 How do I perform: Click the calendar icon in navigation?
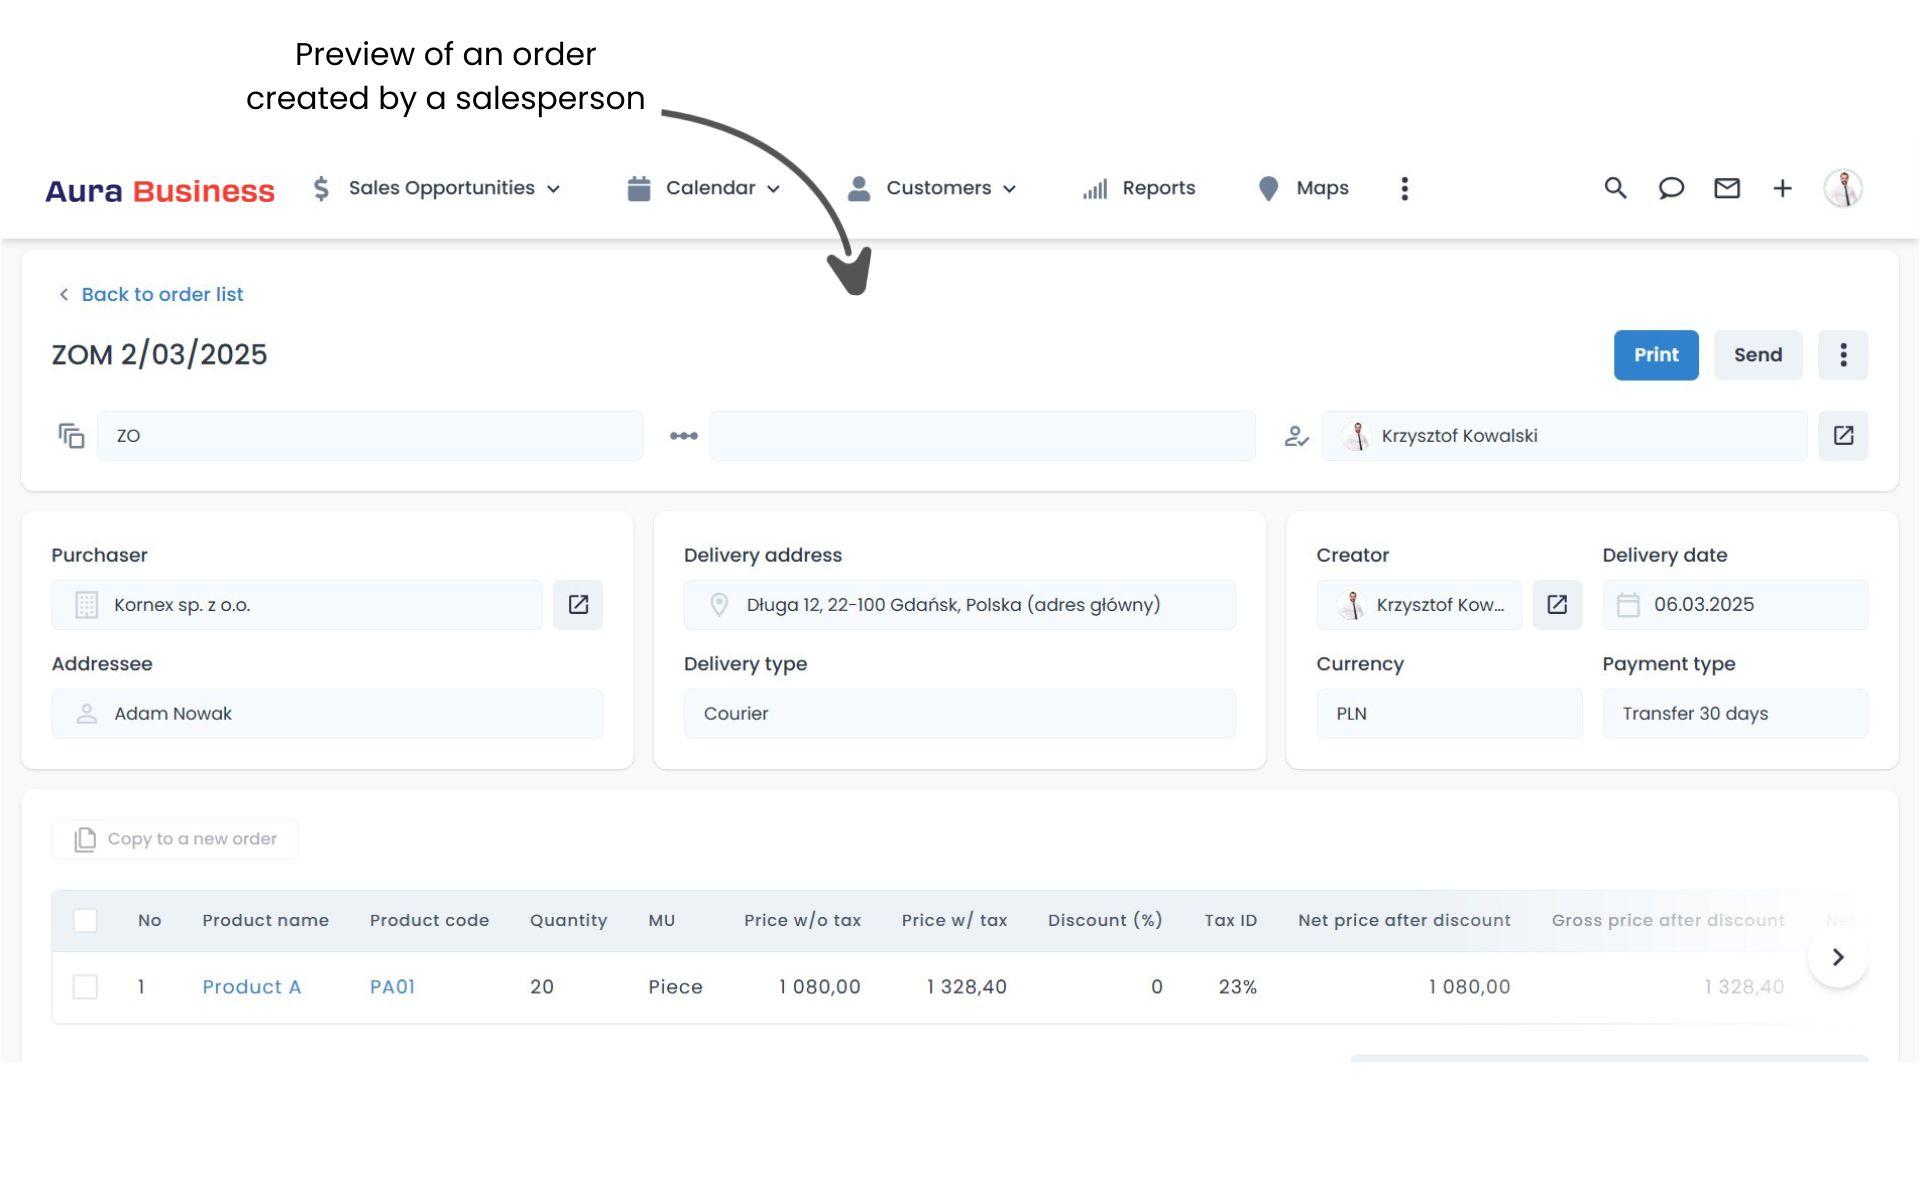(x=639, y=188)
